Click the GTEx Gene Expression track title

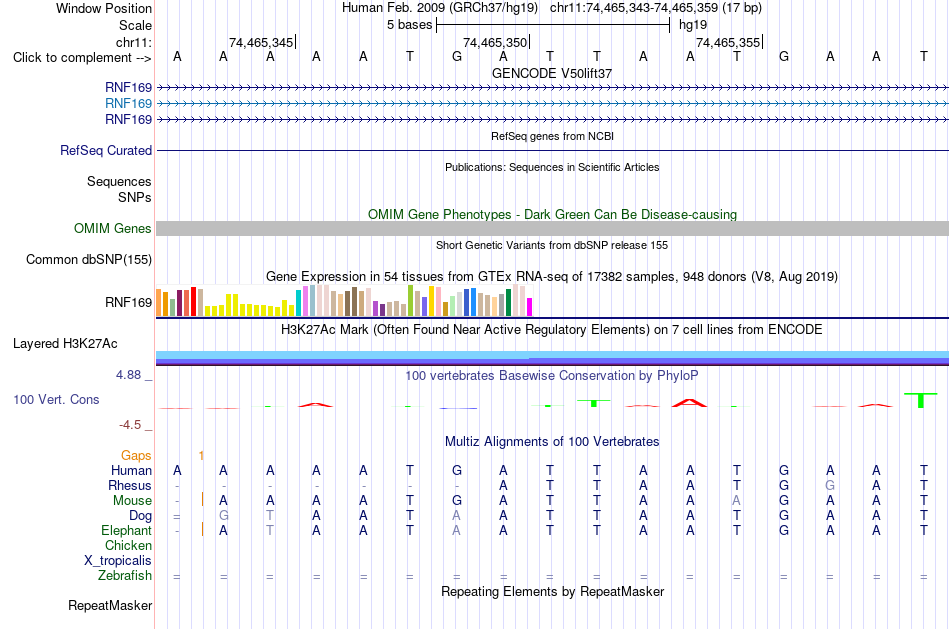pos(552,277)
